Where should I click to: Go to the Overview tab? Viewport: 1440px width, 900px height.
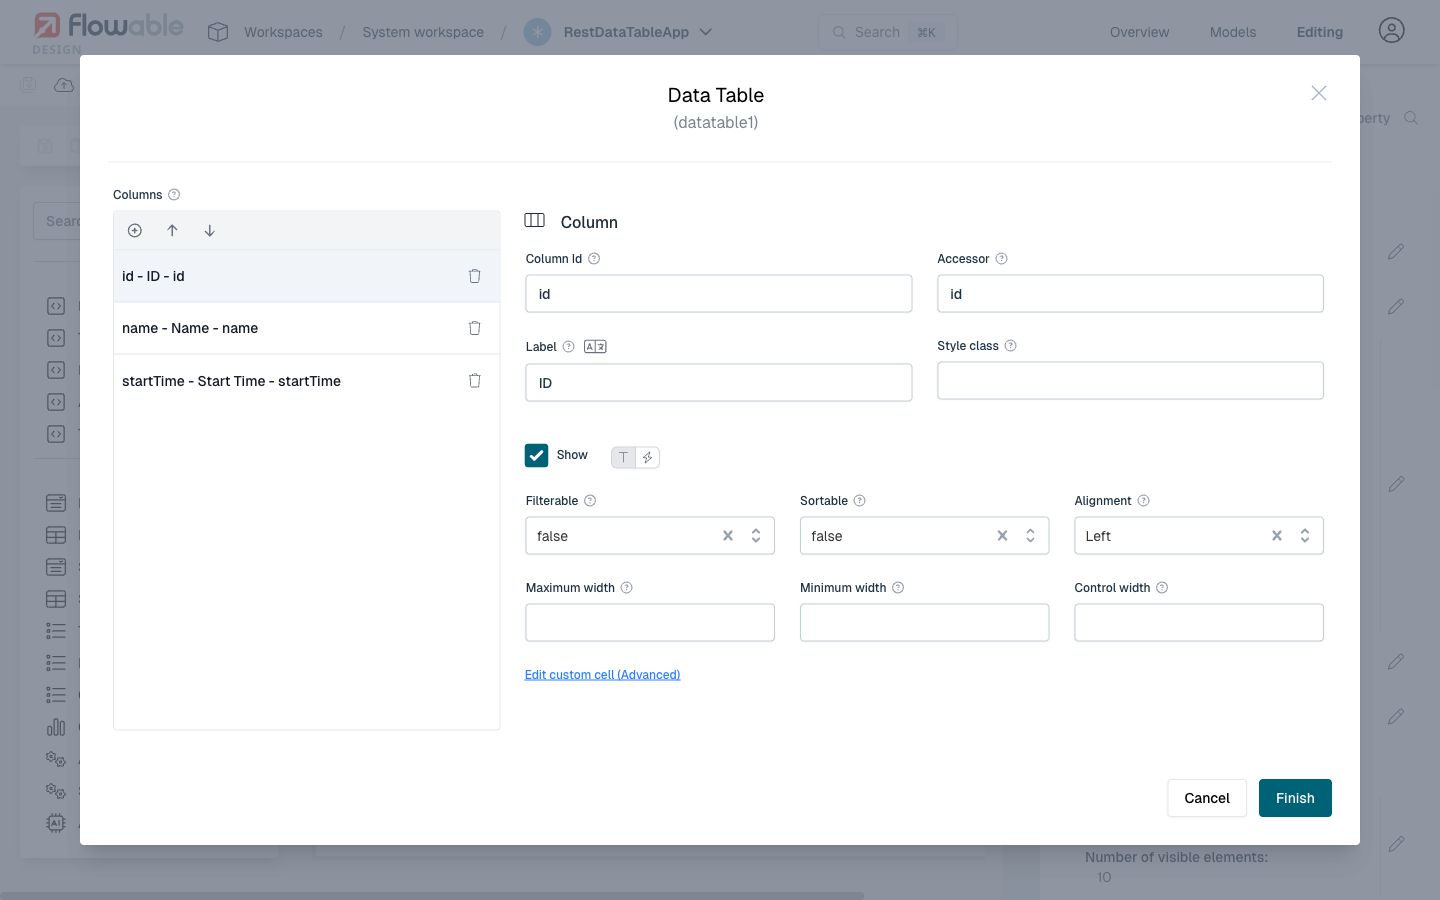(1139, 31)
